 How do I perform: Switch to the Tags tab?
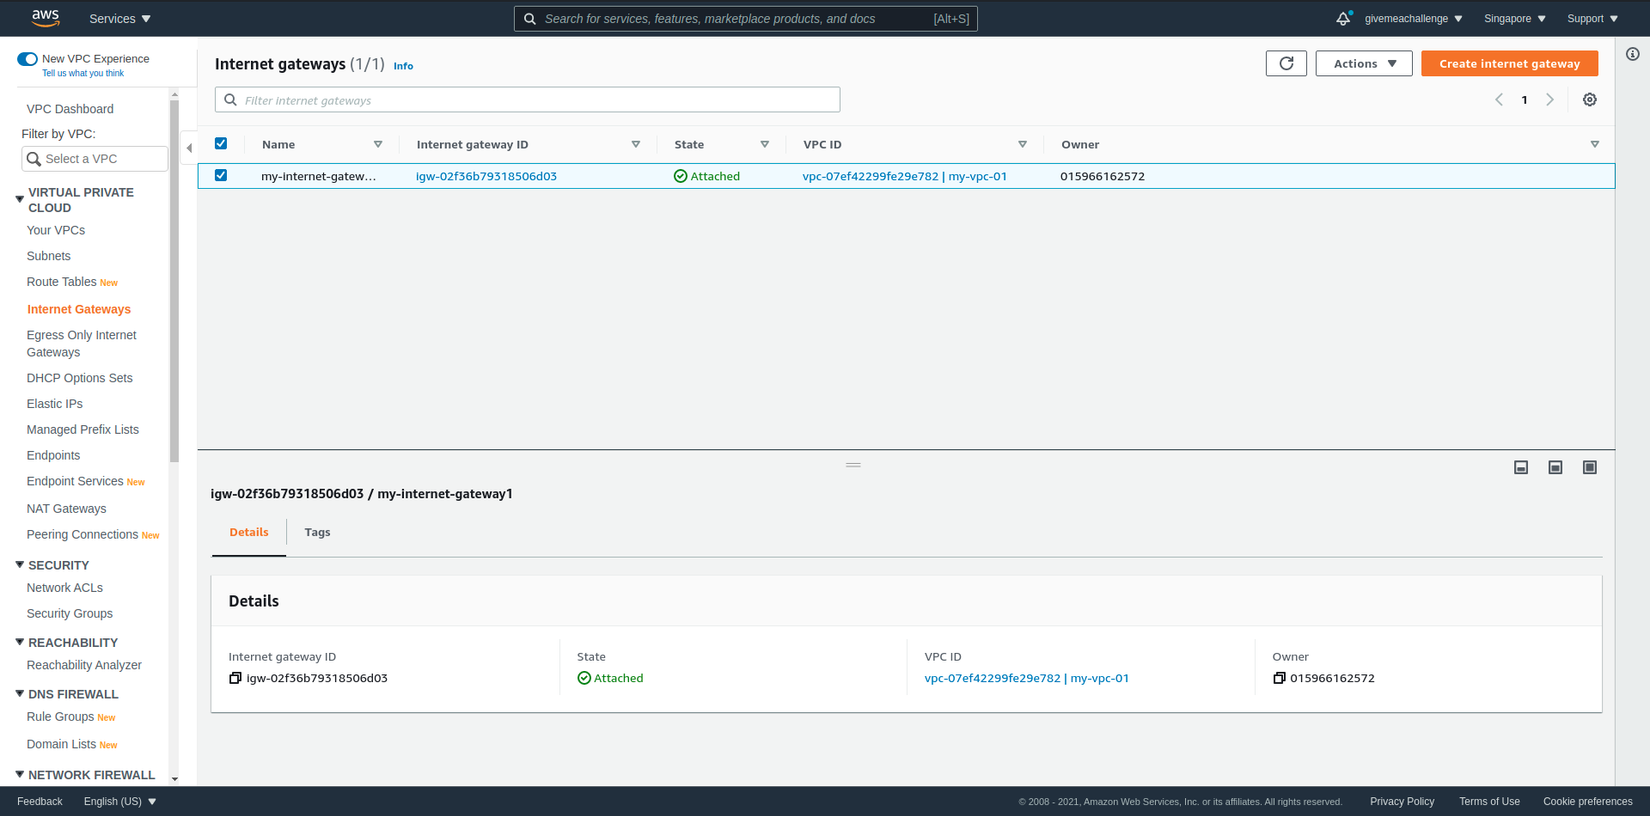317,532
